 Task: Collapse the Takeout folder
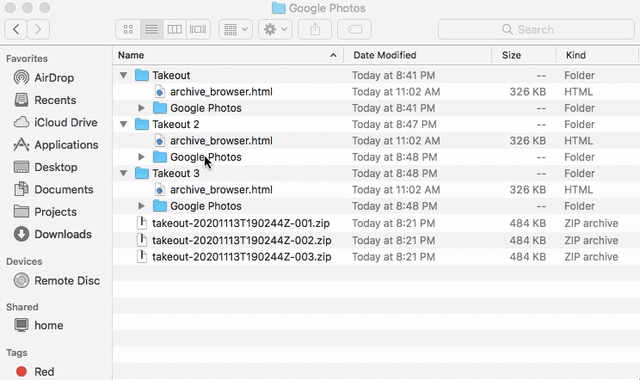tap(123, 75)
